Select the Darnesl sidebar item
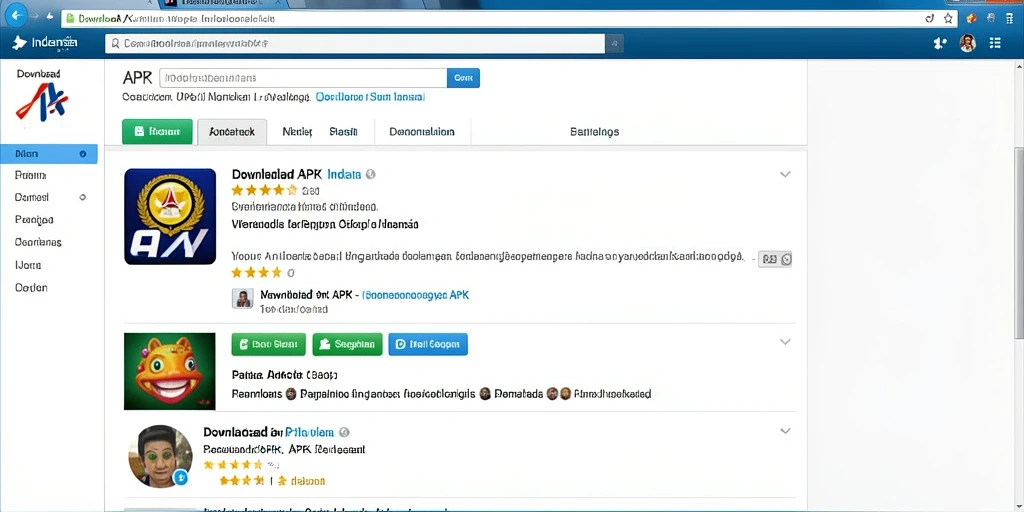Viewport: 1024px width, 512px height. click(x=31, y=197)
